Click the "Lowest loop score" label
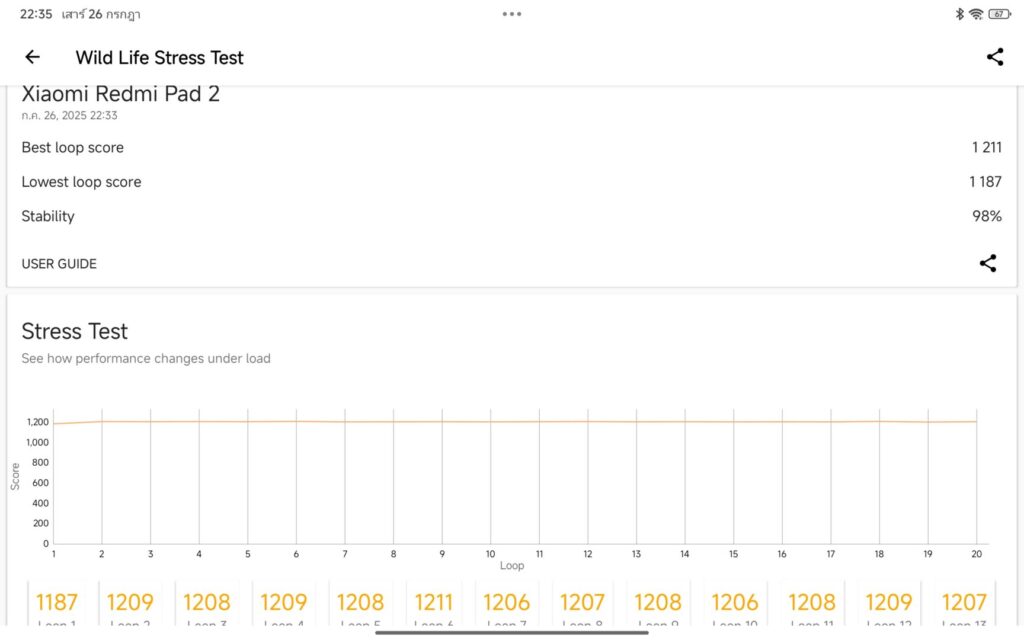The image size is (1024, 640). tap(81, 182)
